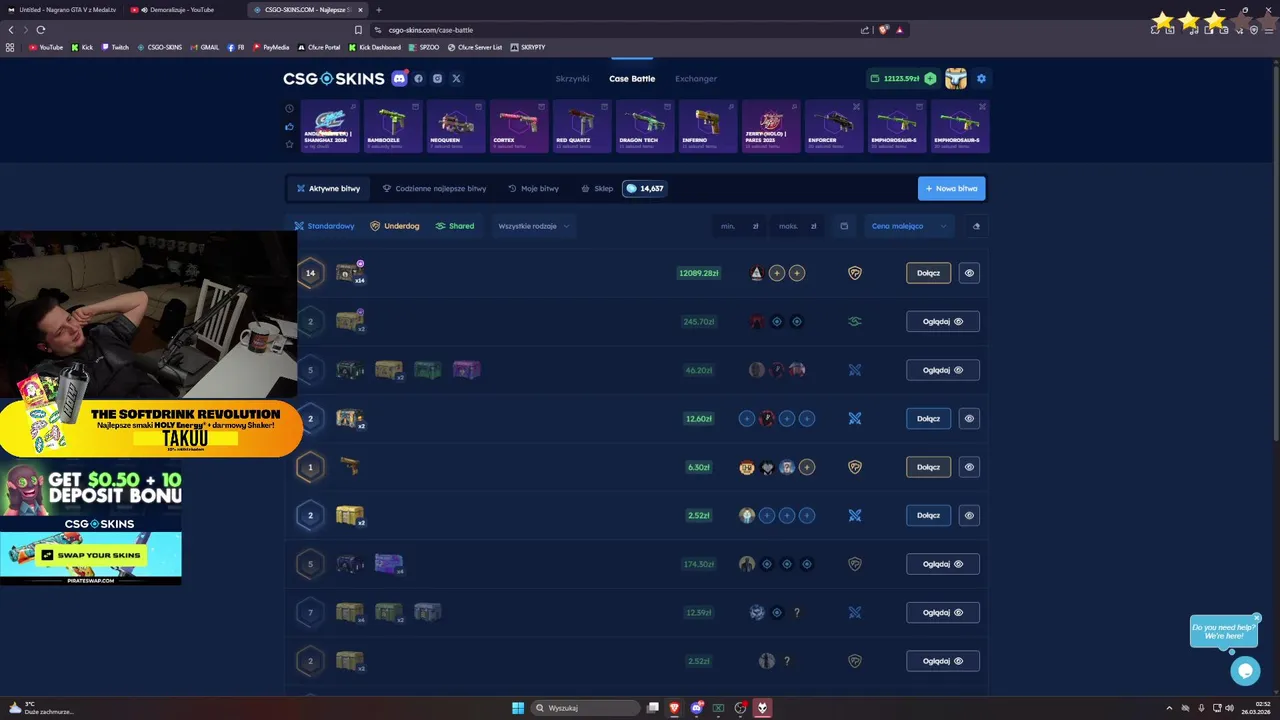This screenshot has width=1280, height=720.
Task: Click Oglądaj on the 245.70zł battle
Action: [943, 321]
